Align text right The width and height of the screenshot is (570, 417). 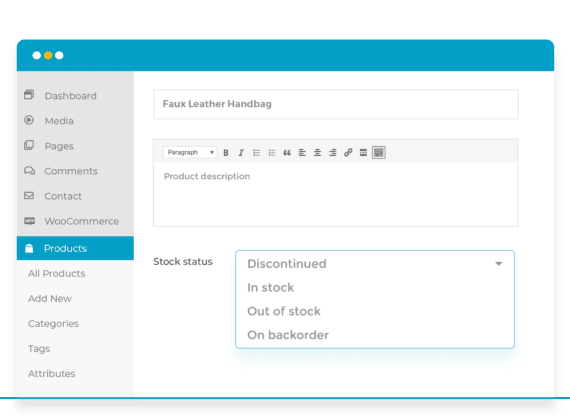[x=333, y=153]
